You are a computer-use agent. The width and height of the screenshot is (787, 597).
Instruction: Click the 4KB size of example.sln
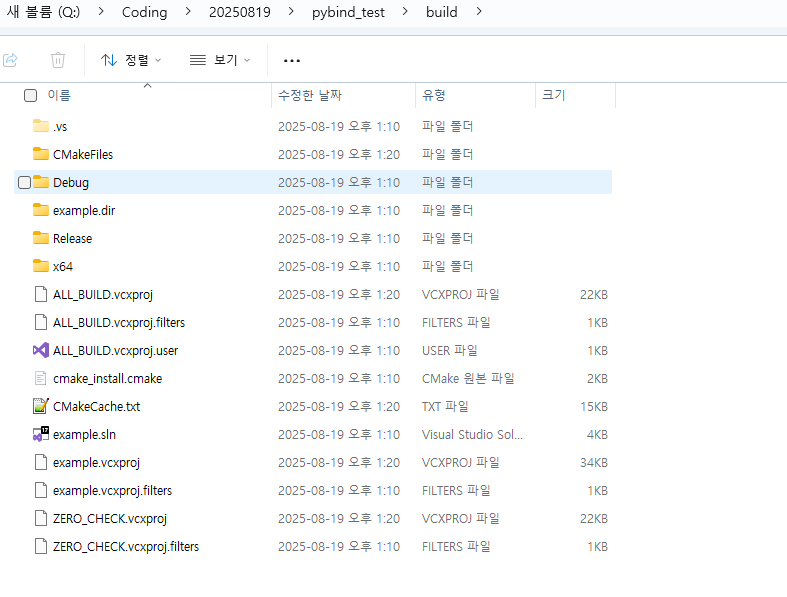597,434
